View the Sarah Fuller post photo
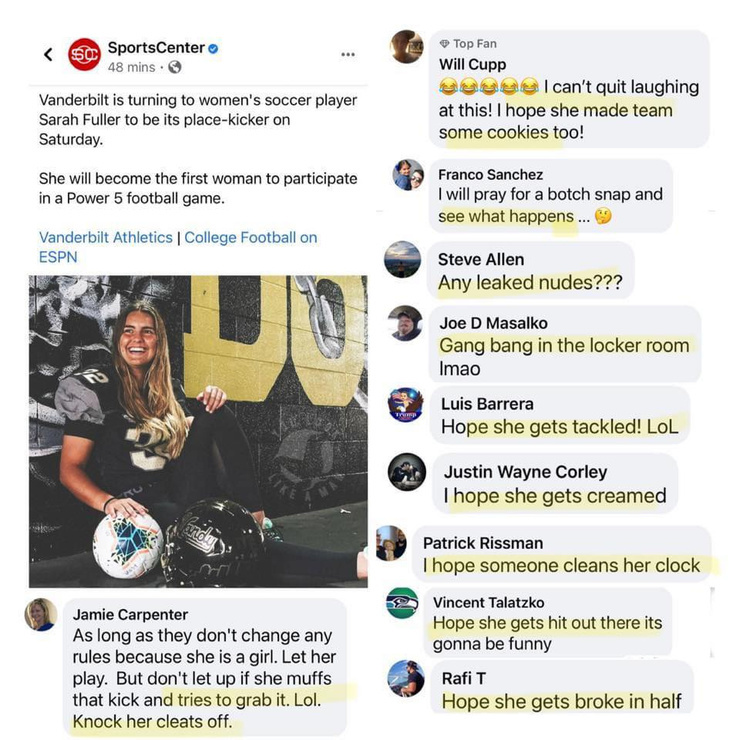740x740 pixels. tap(198, 431)
